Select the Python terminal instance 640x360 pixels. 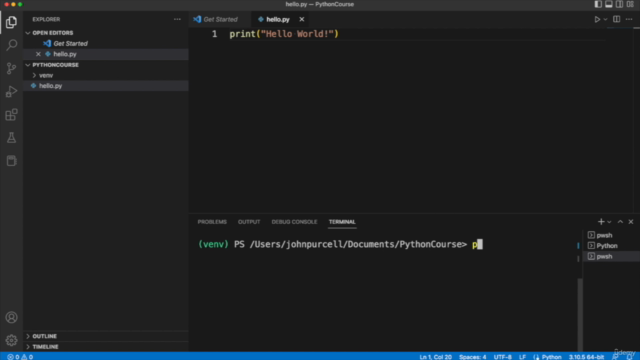(x=611, y=246)
